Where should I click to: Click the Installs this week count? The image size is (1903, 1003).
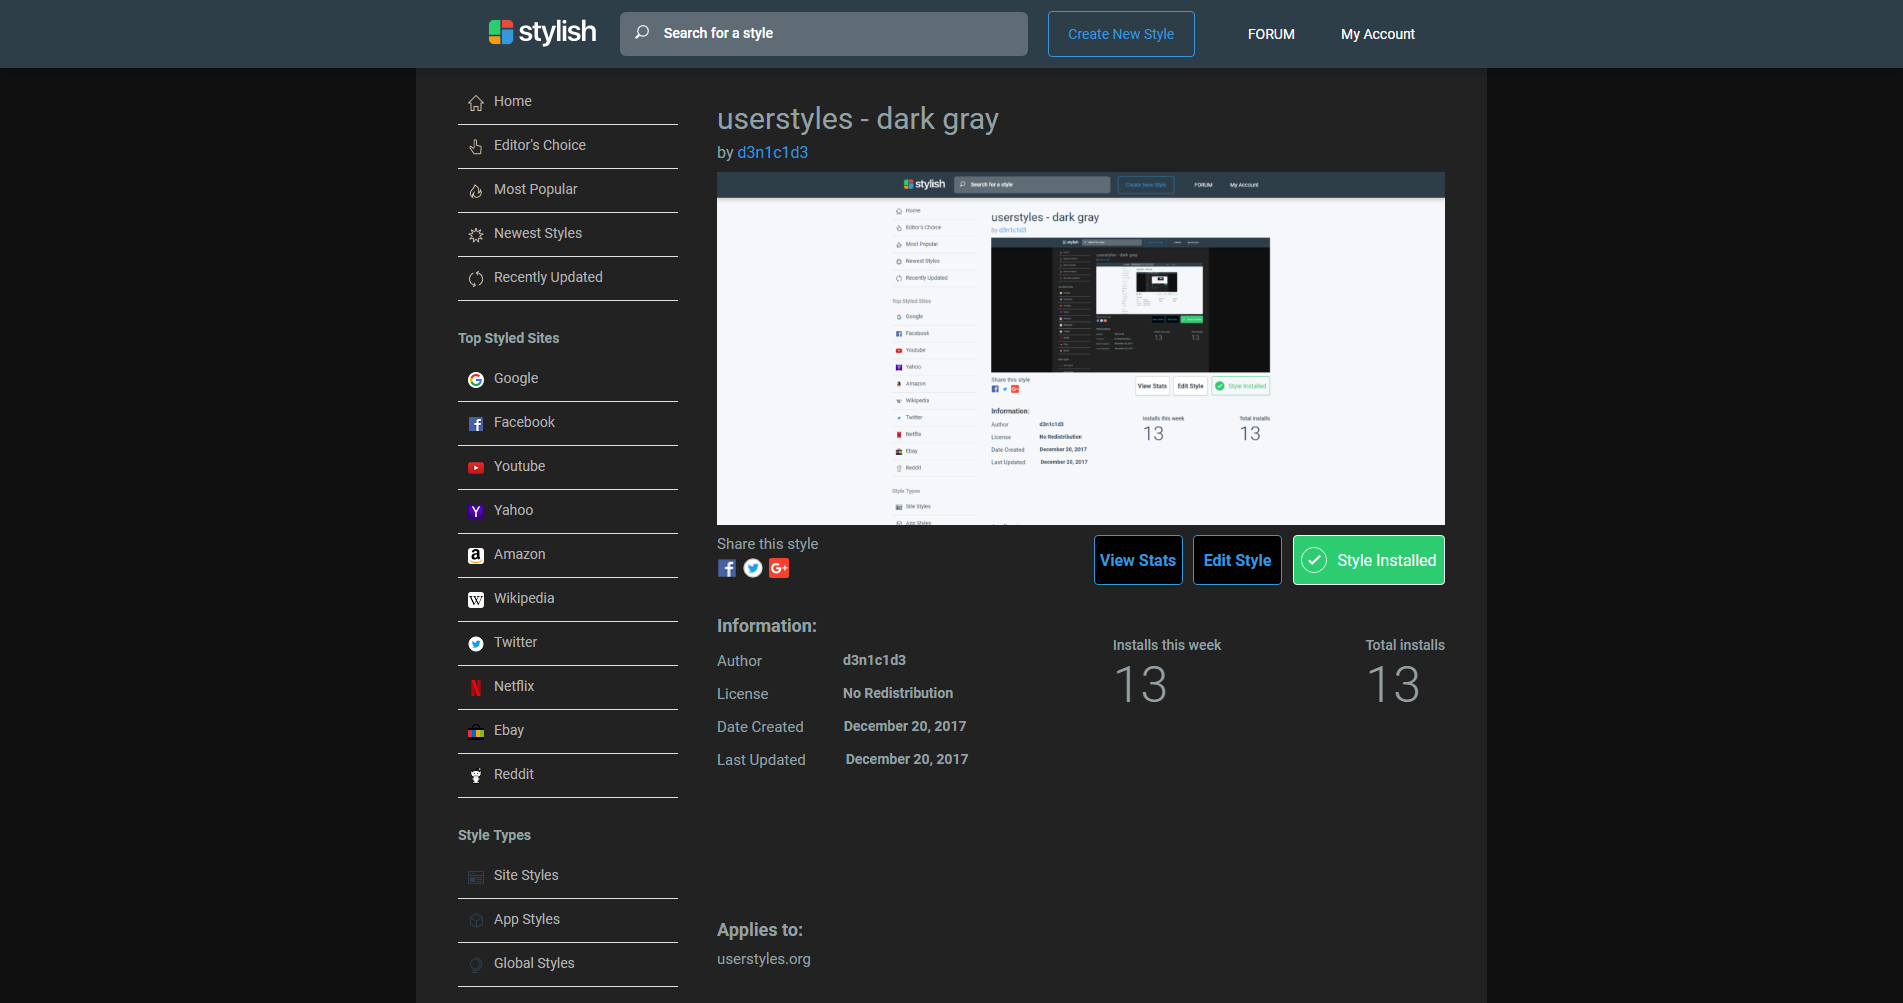click(1141, 685)
